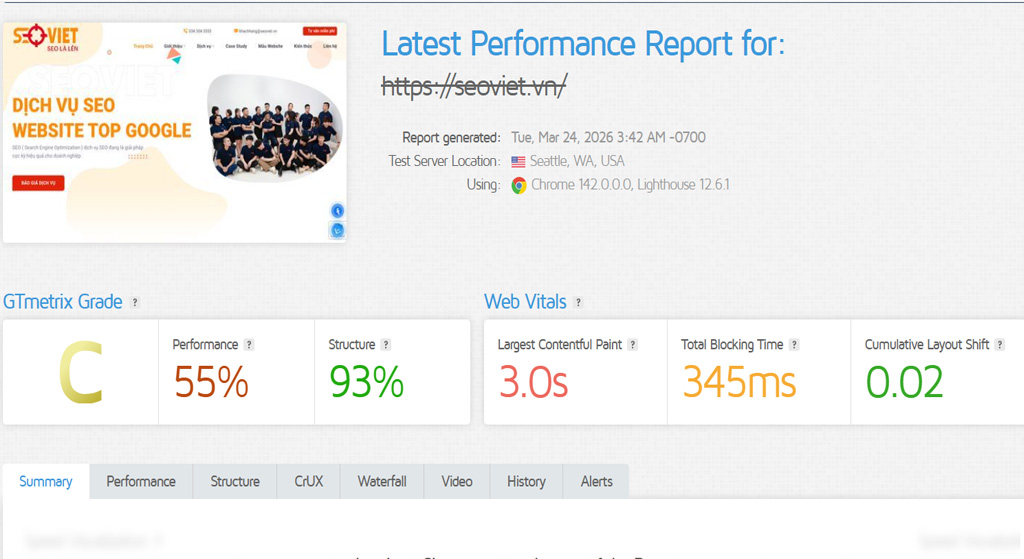Select the Summary tab

pyautogui.click(x=46, y=481)
